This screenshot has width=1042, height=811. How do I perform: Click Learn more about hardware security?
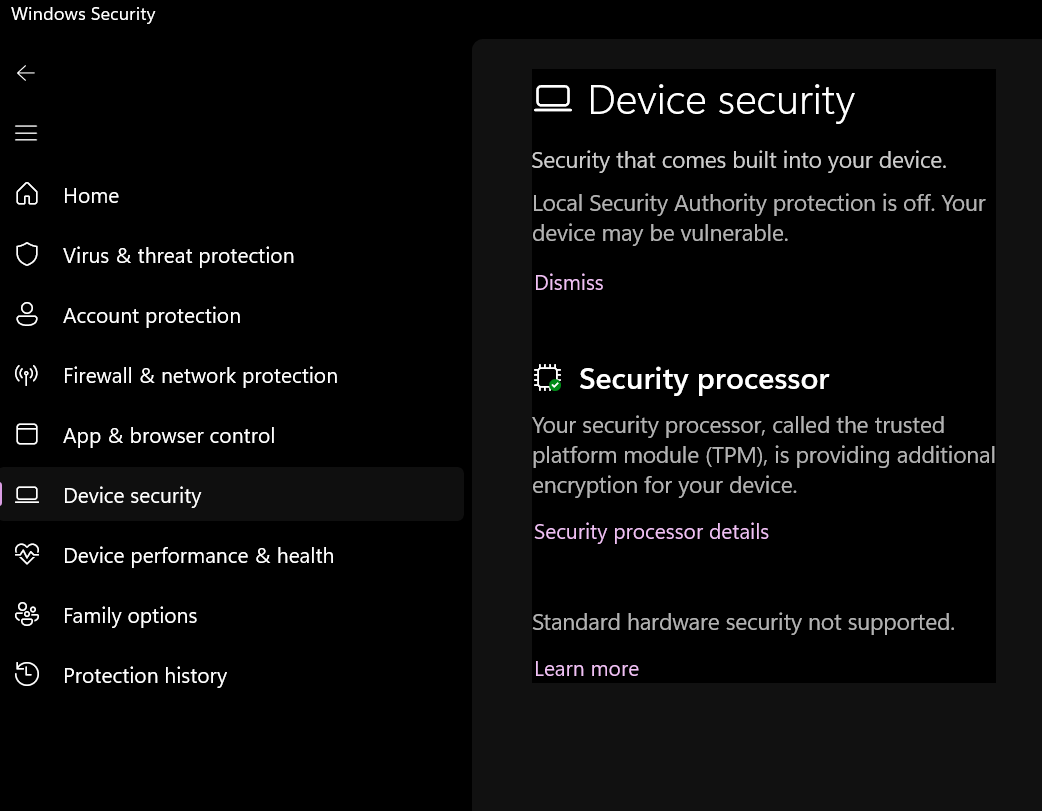coord(586,669)
